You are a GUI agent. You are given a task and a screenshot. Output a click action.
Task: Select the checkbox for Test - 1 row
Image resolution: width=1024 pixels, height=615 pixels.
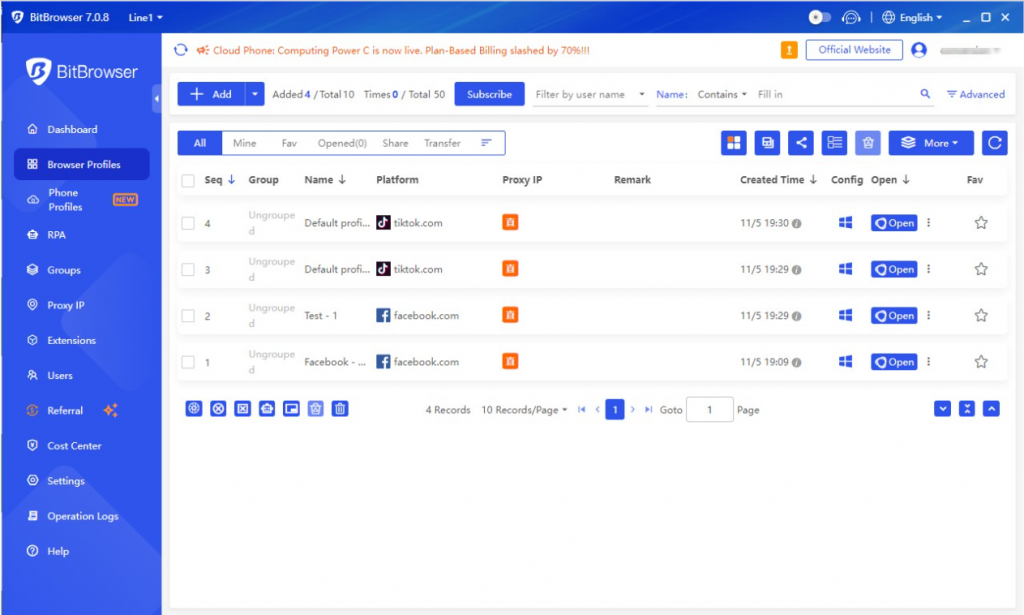click(x=188, y=316)
